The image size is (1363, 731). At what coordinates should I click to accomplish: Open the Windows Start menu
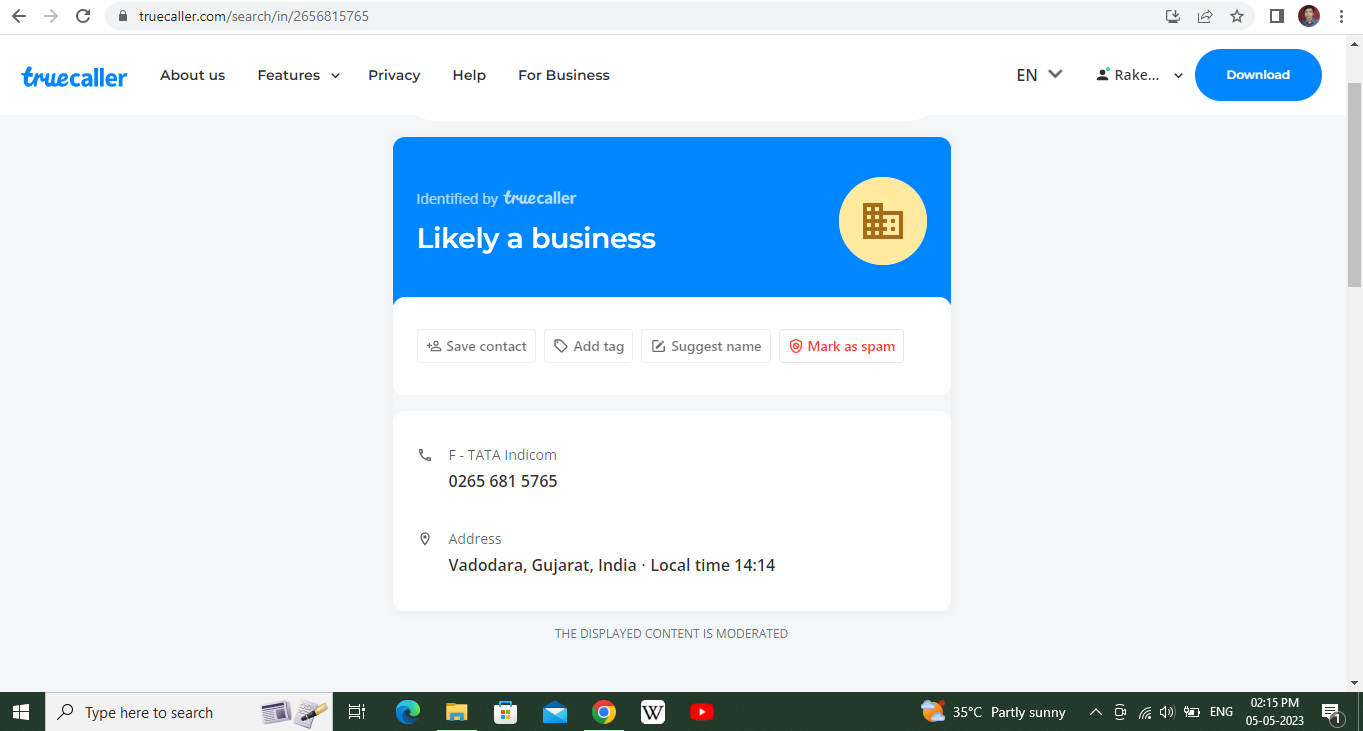(22, 712)
